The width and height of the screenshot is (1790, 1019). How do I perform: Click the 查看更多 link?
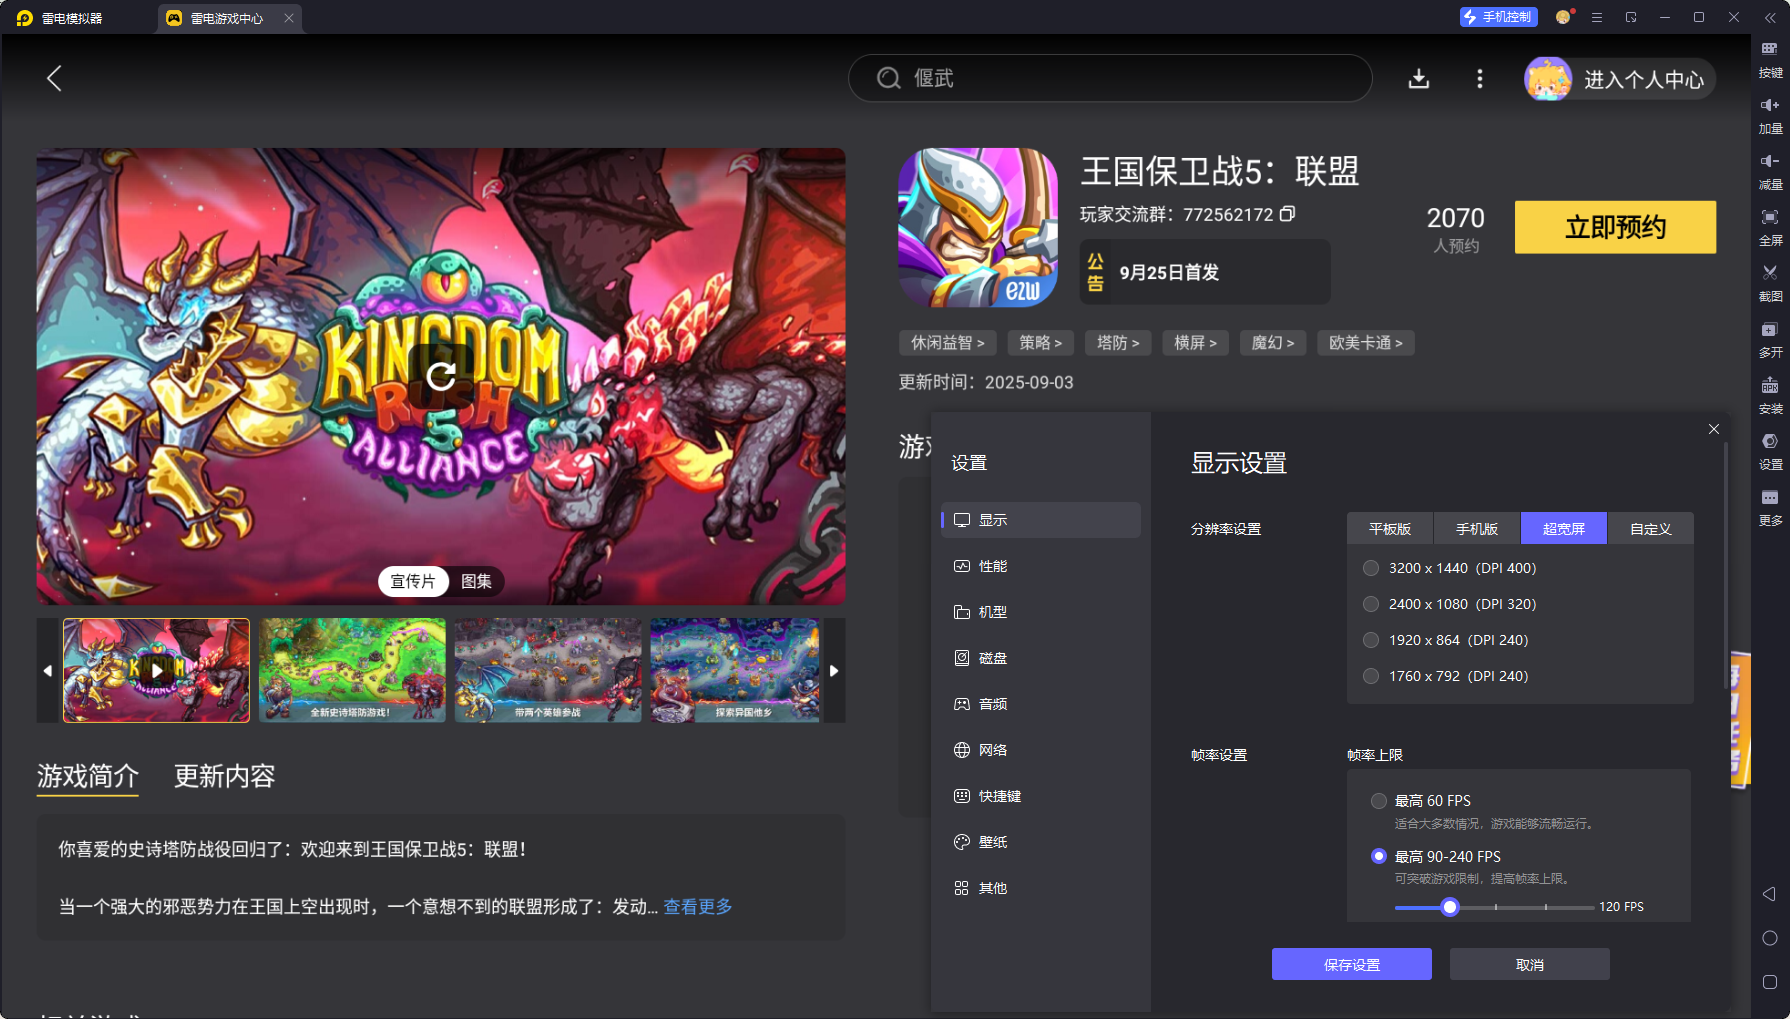point(698,907)
